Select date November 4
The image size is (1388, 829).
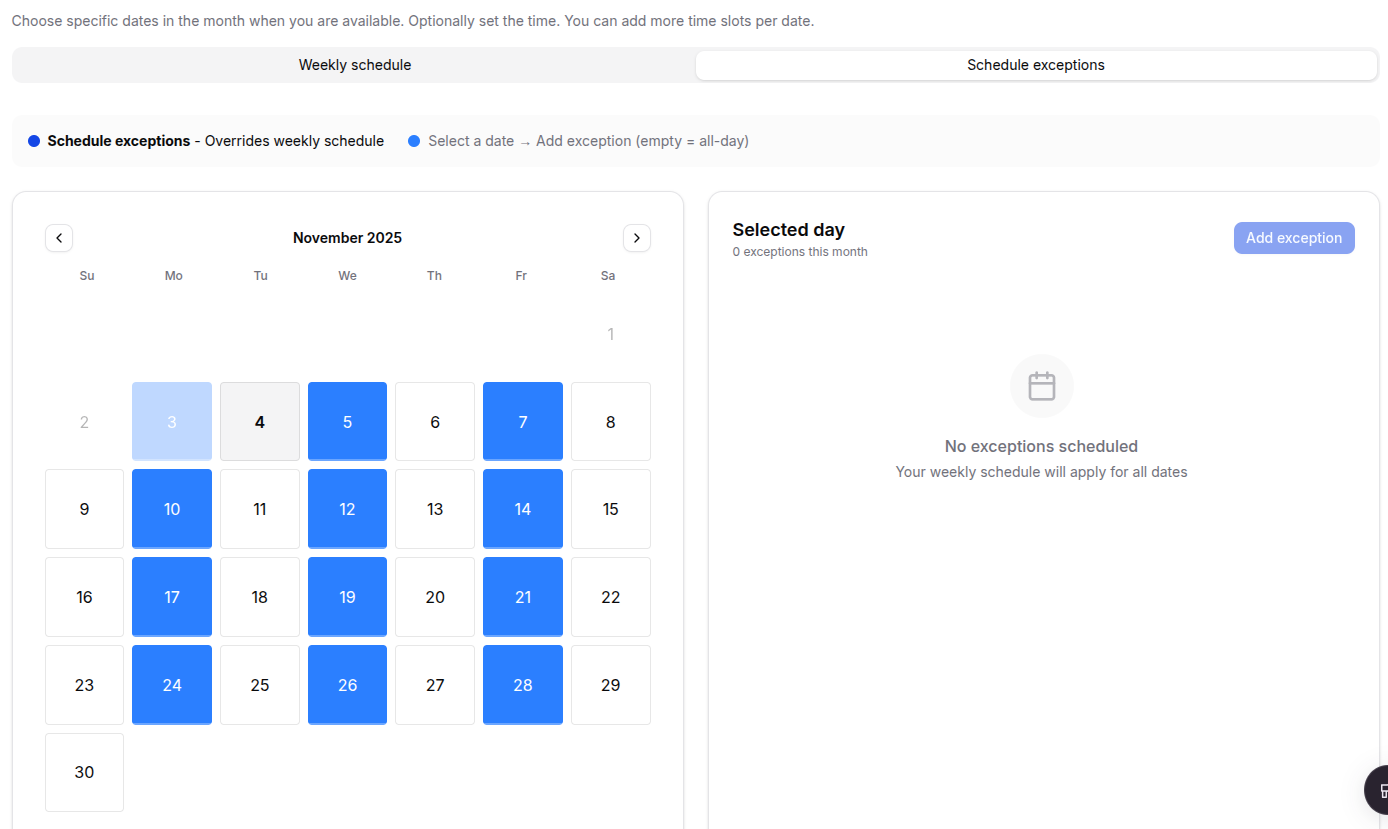pos(259,421)
